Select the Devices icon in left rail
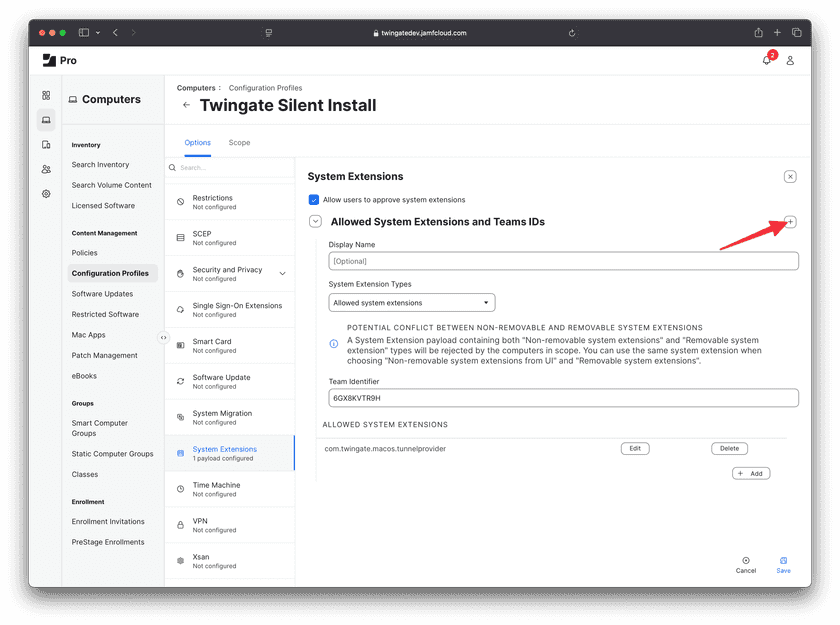 point(46,144)
